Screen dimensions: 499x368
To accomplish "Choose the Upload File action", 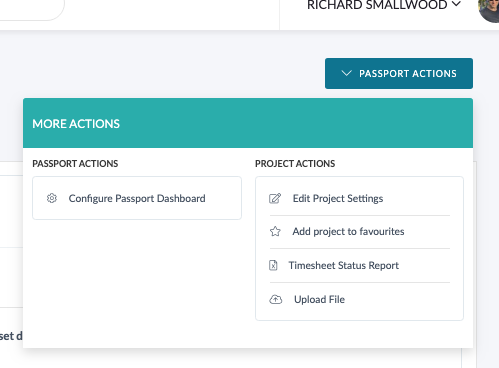I will pos(360,299).
